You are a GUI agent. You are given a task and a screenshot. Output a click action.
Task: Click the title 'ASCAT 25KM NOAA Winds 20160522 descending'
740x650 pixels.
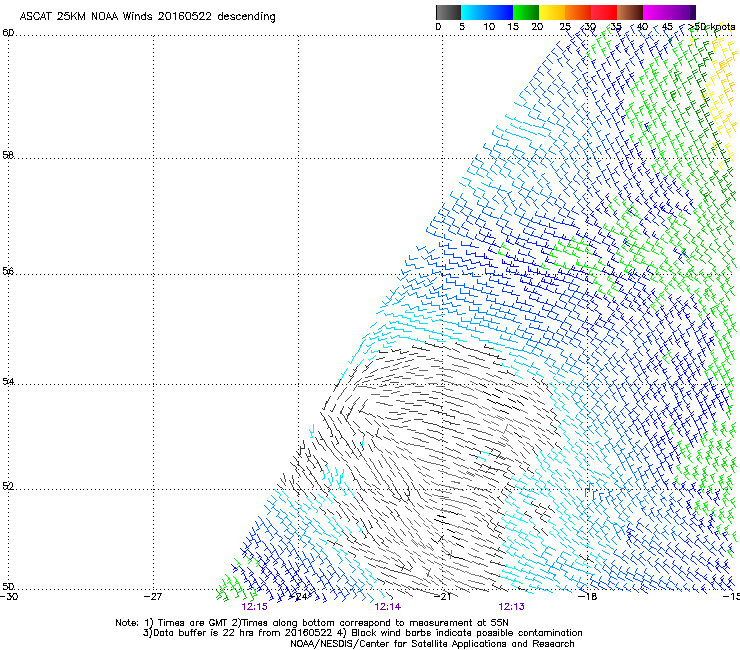click(x=147, y=17)
